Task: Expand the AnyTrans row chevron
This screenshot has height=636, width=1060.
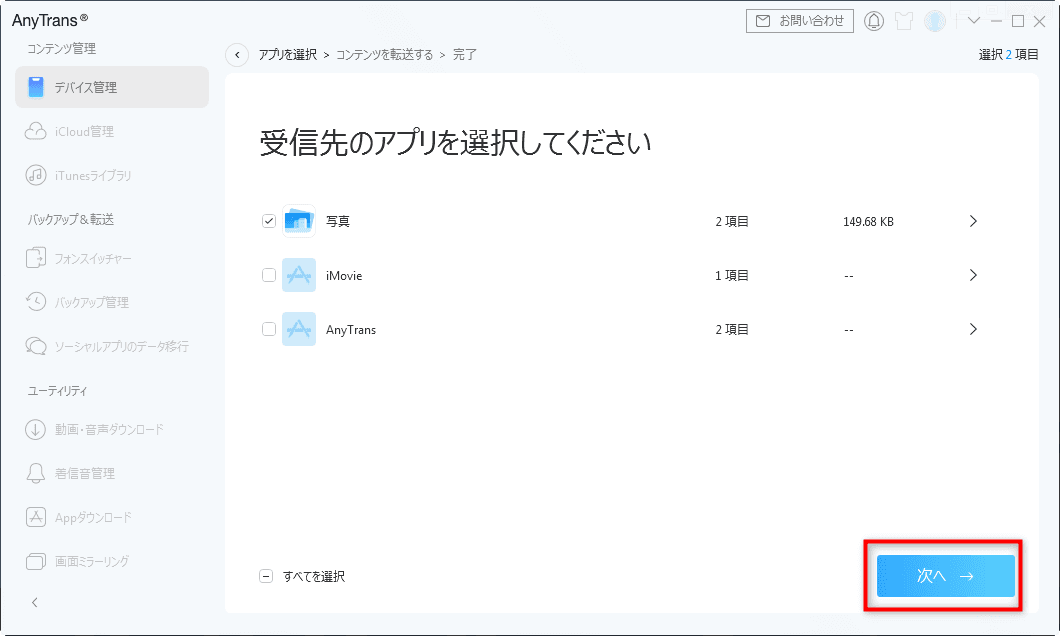Action: [x=973, y=329]
